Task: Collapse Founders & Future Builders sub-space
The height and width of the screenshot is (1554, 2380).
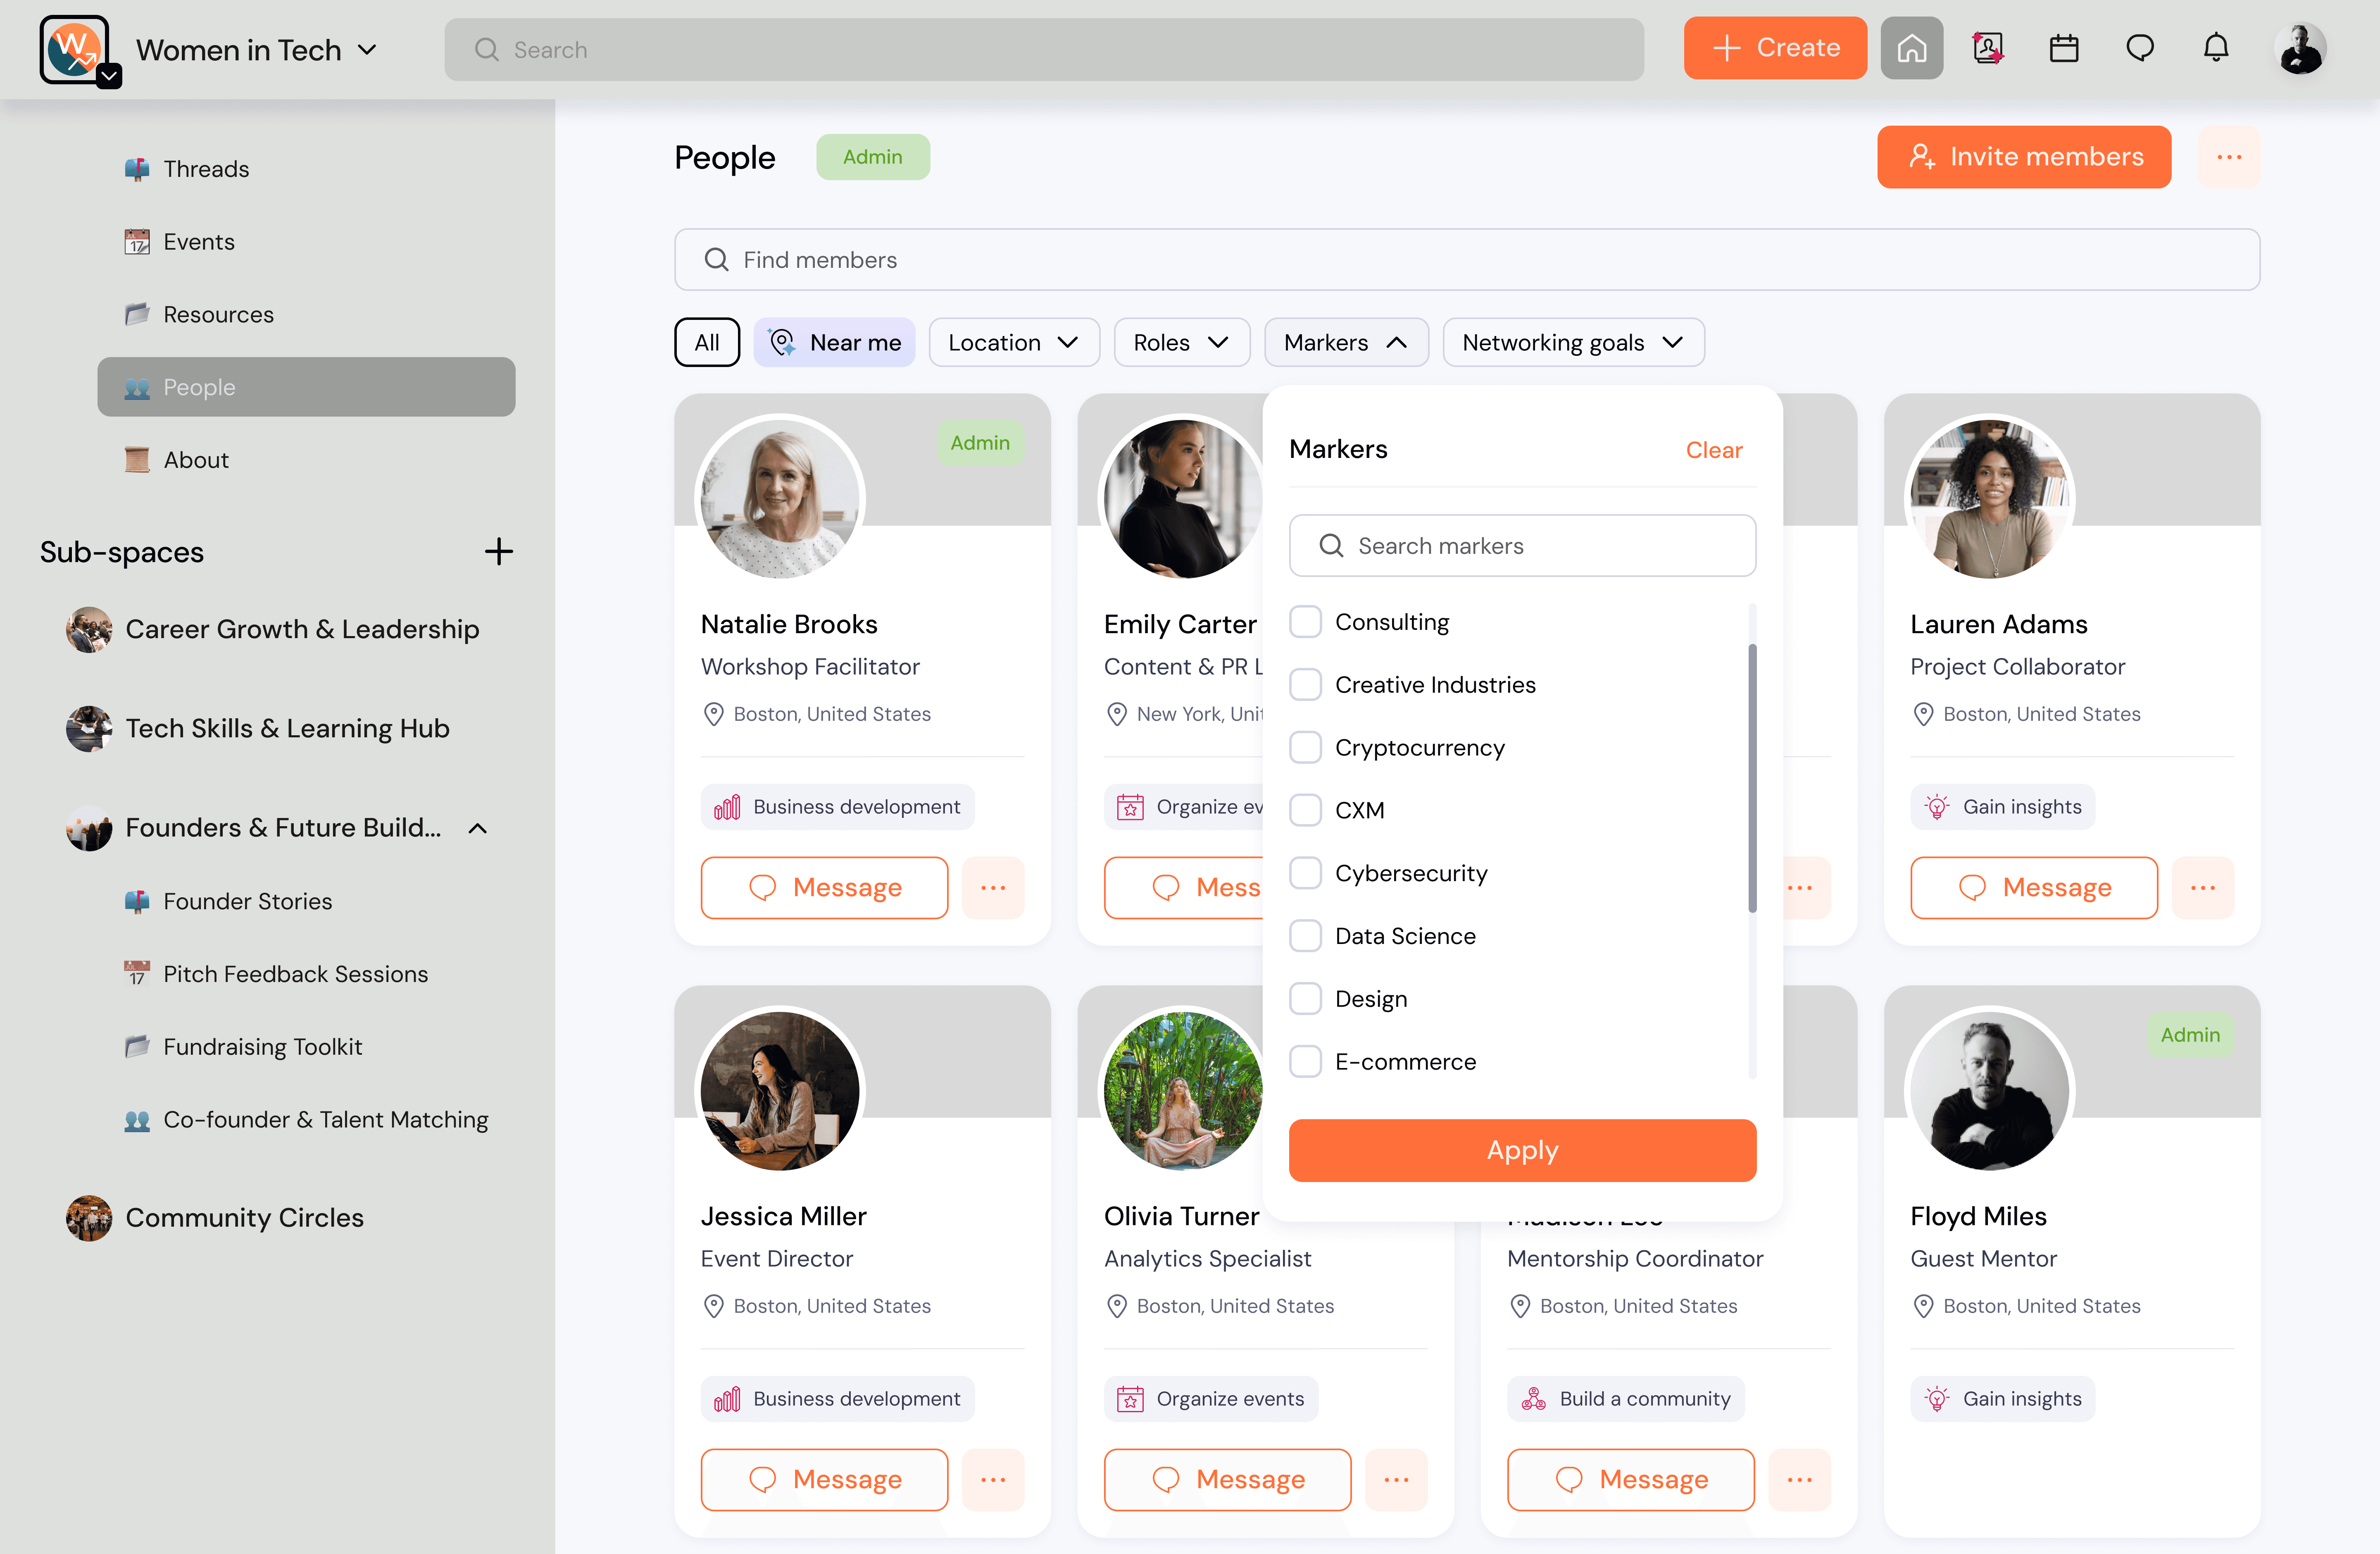Action: [478, 828]
